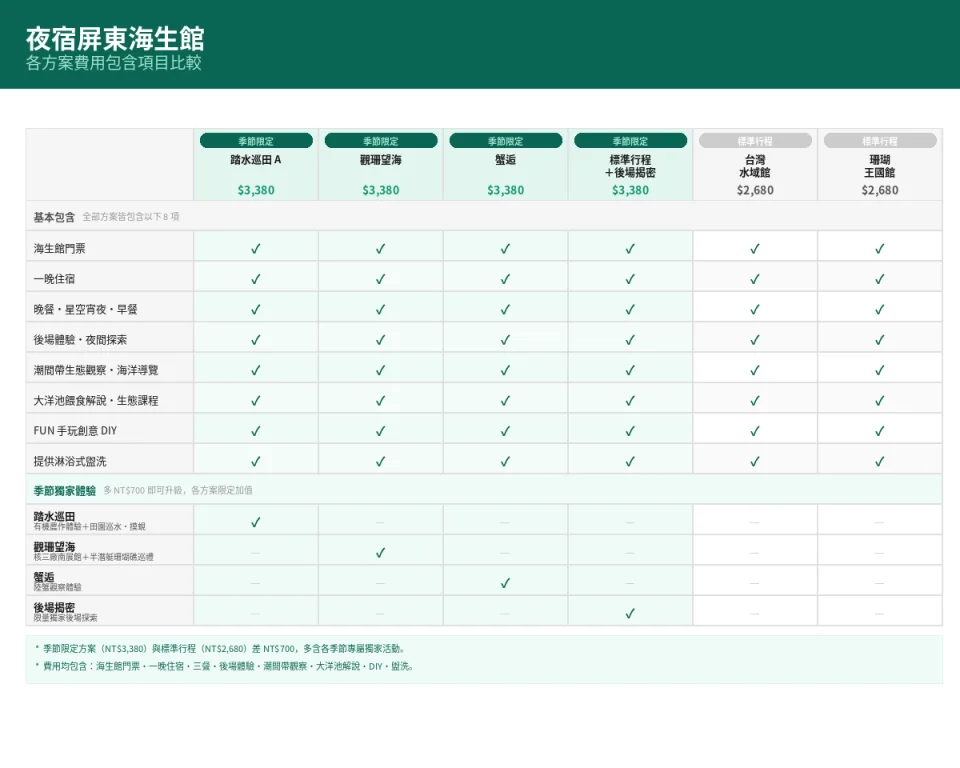
Task: Click the 標準行程 badge above 珊瑚王國館
Action: coord(880,141)
